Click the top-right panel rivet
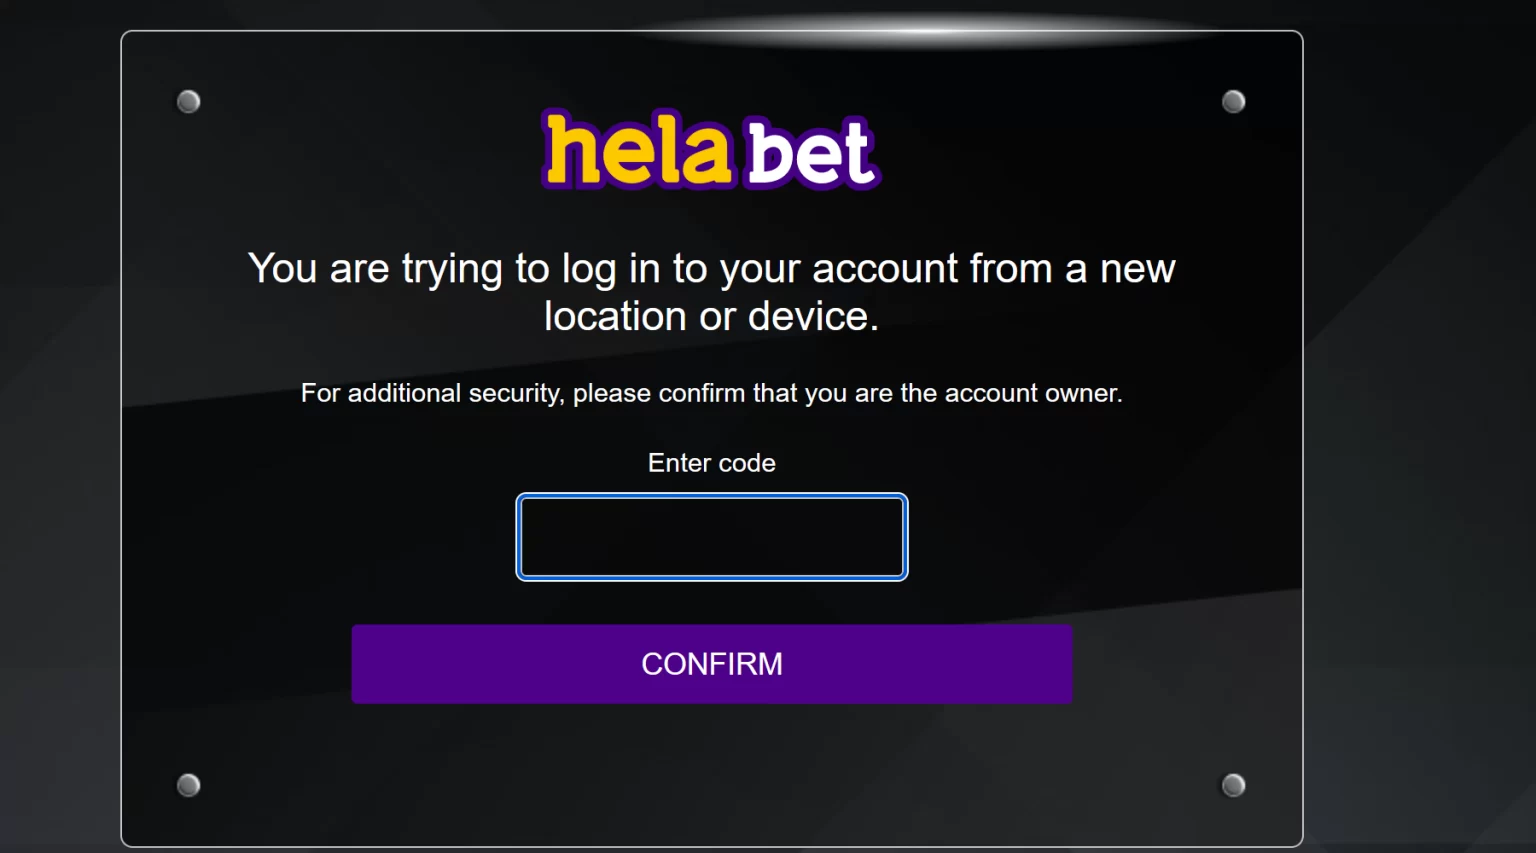Screen dimensions: 1536x853 pyautogui.click(x=1234, y=102)
